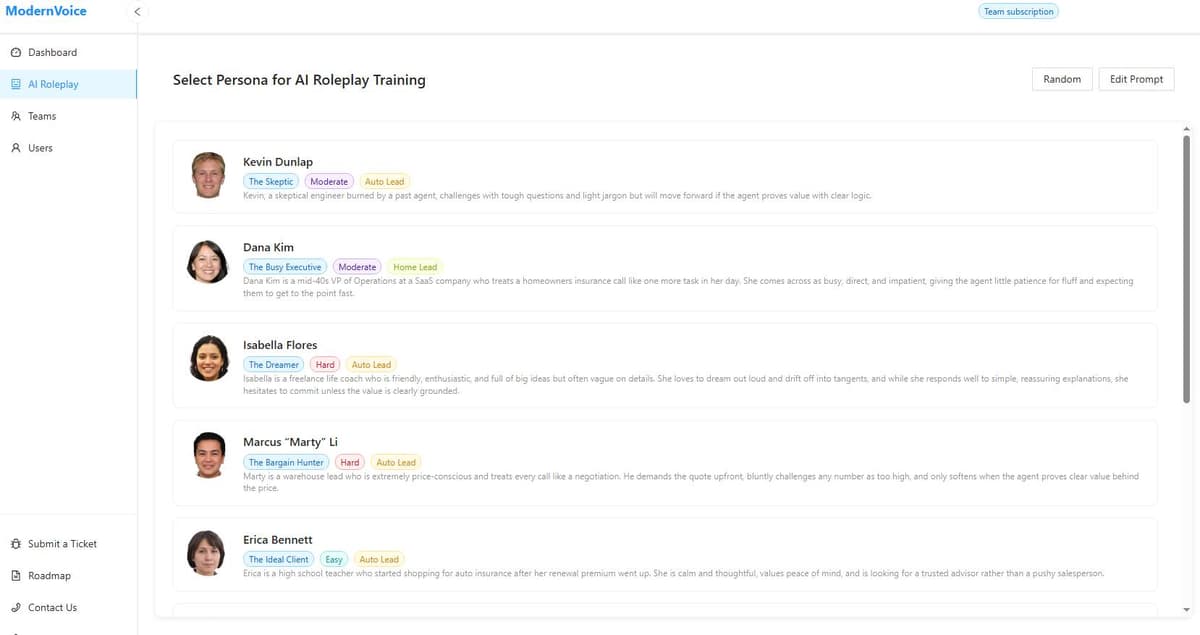Collapse the sidebar using the chevron
This screenshot has width=1200, height=635.
[137, 12]
